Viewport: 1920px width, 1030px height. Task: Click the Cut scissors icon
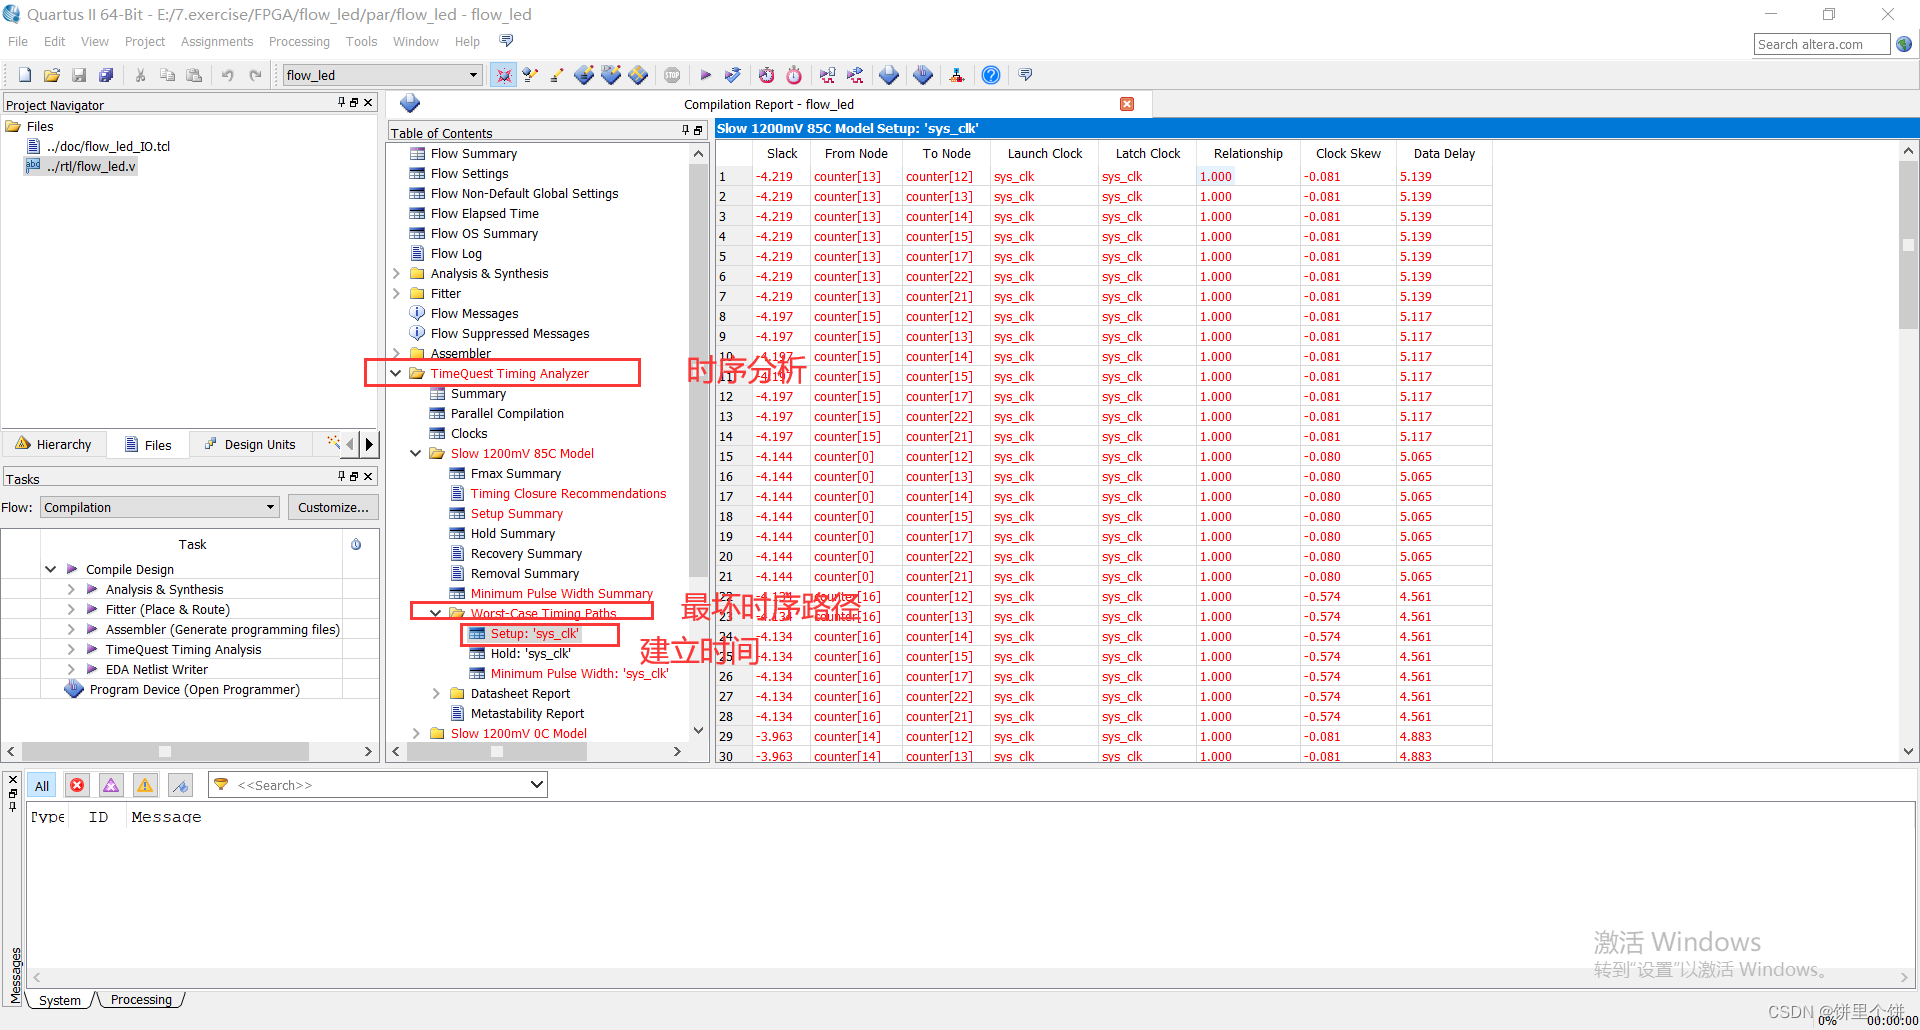pyautogui.click(x=140, y=75)
